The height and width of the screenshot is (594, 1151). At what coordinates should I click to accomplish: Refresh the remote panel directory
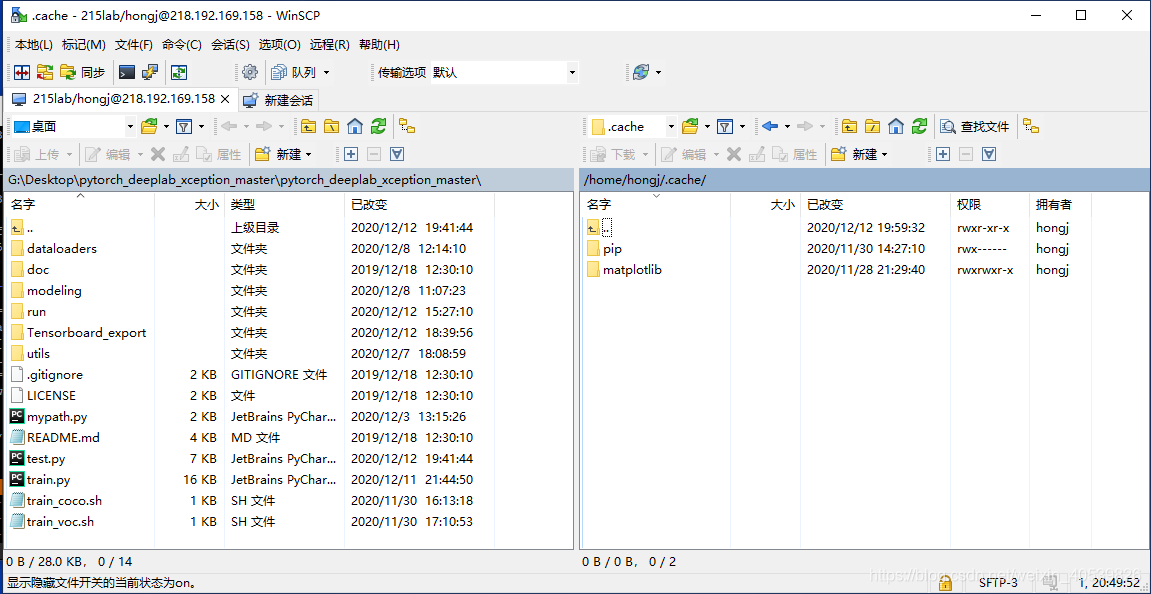[919, 126]
